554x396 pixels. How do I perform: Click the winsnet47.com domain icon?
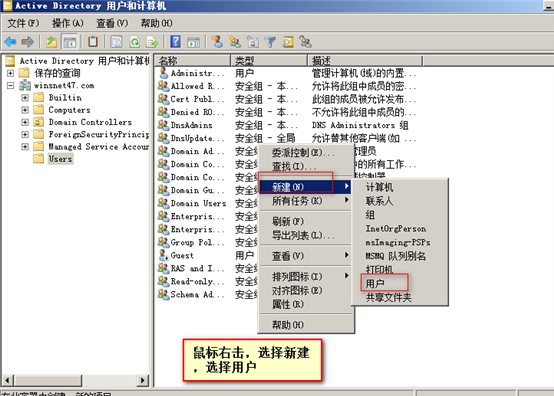25,85
